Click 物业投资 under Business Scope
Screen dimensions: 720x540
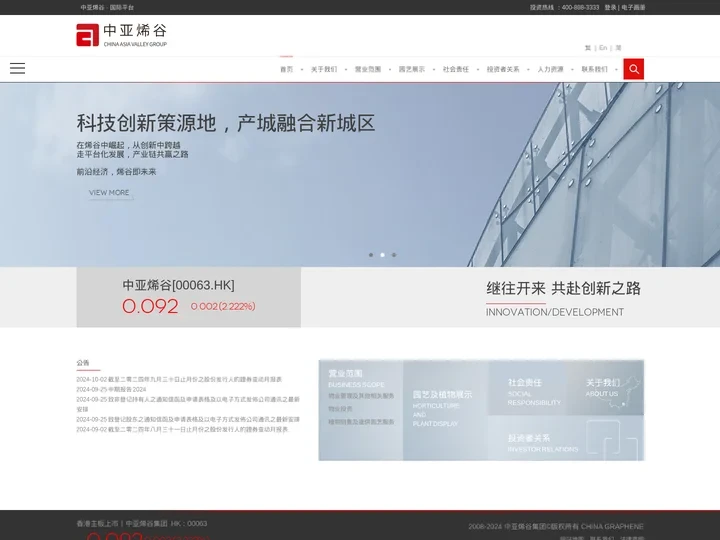(340, 409)
